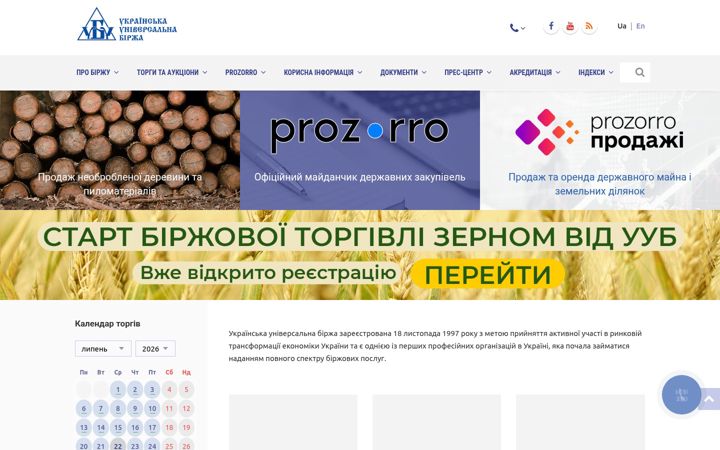Image resolution: width=720 pixels, height=450 pixels.
Task: Expand the ПРО БІРЖУ menu
Action: click(97, 72)
